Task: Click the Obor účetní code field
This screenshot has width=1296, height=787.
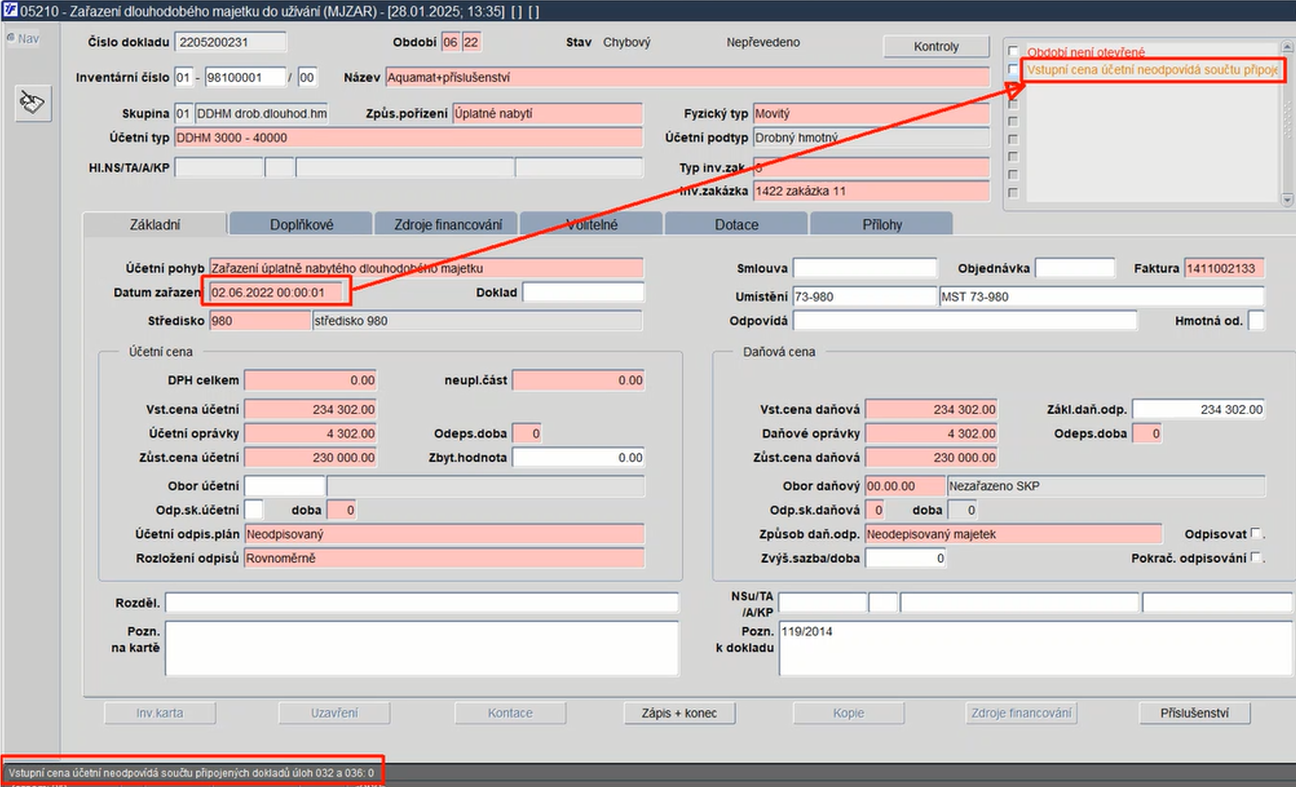Action: coord(285,486)
